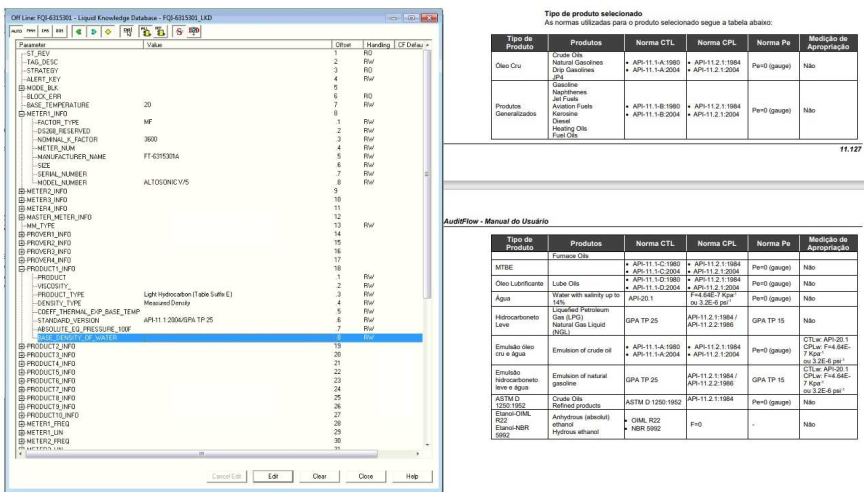Expand the PRODUCT10_INFO tree node
This screenshot has width=864, height=498.
22,415
